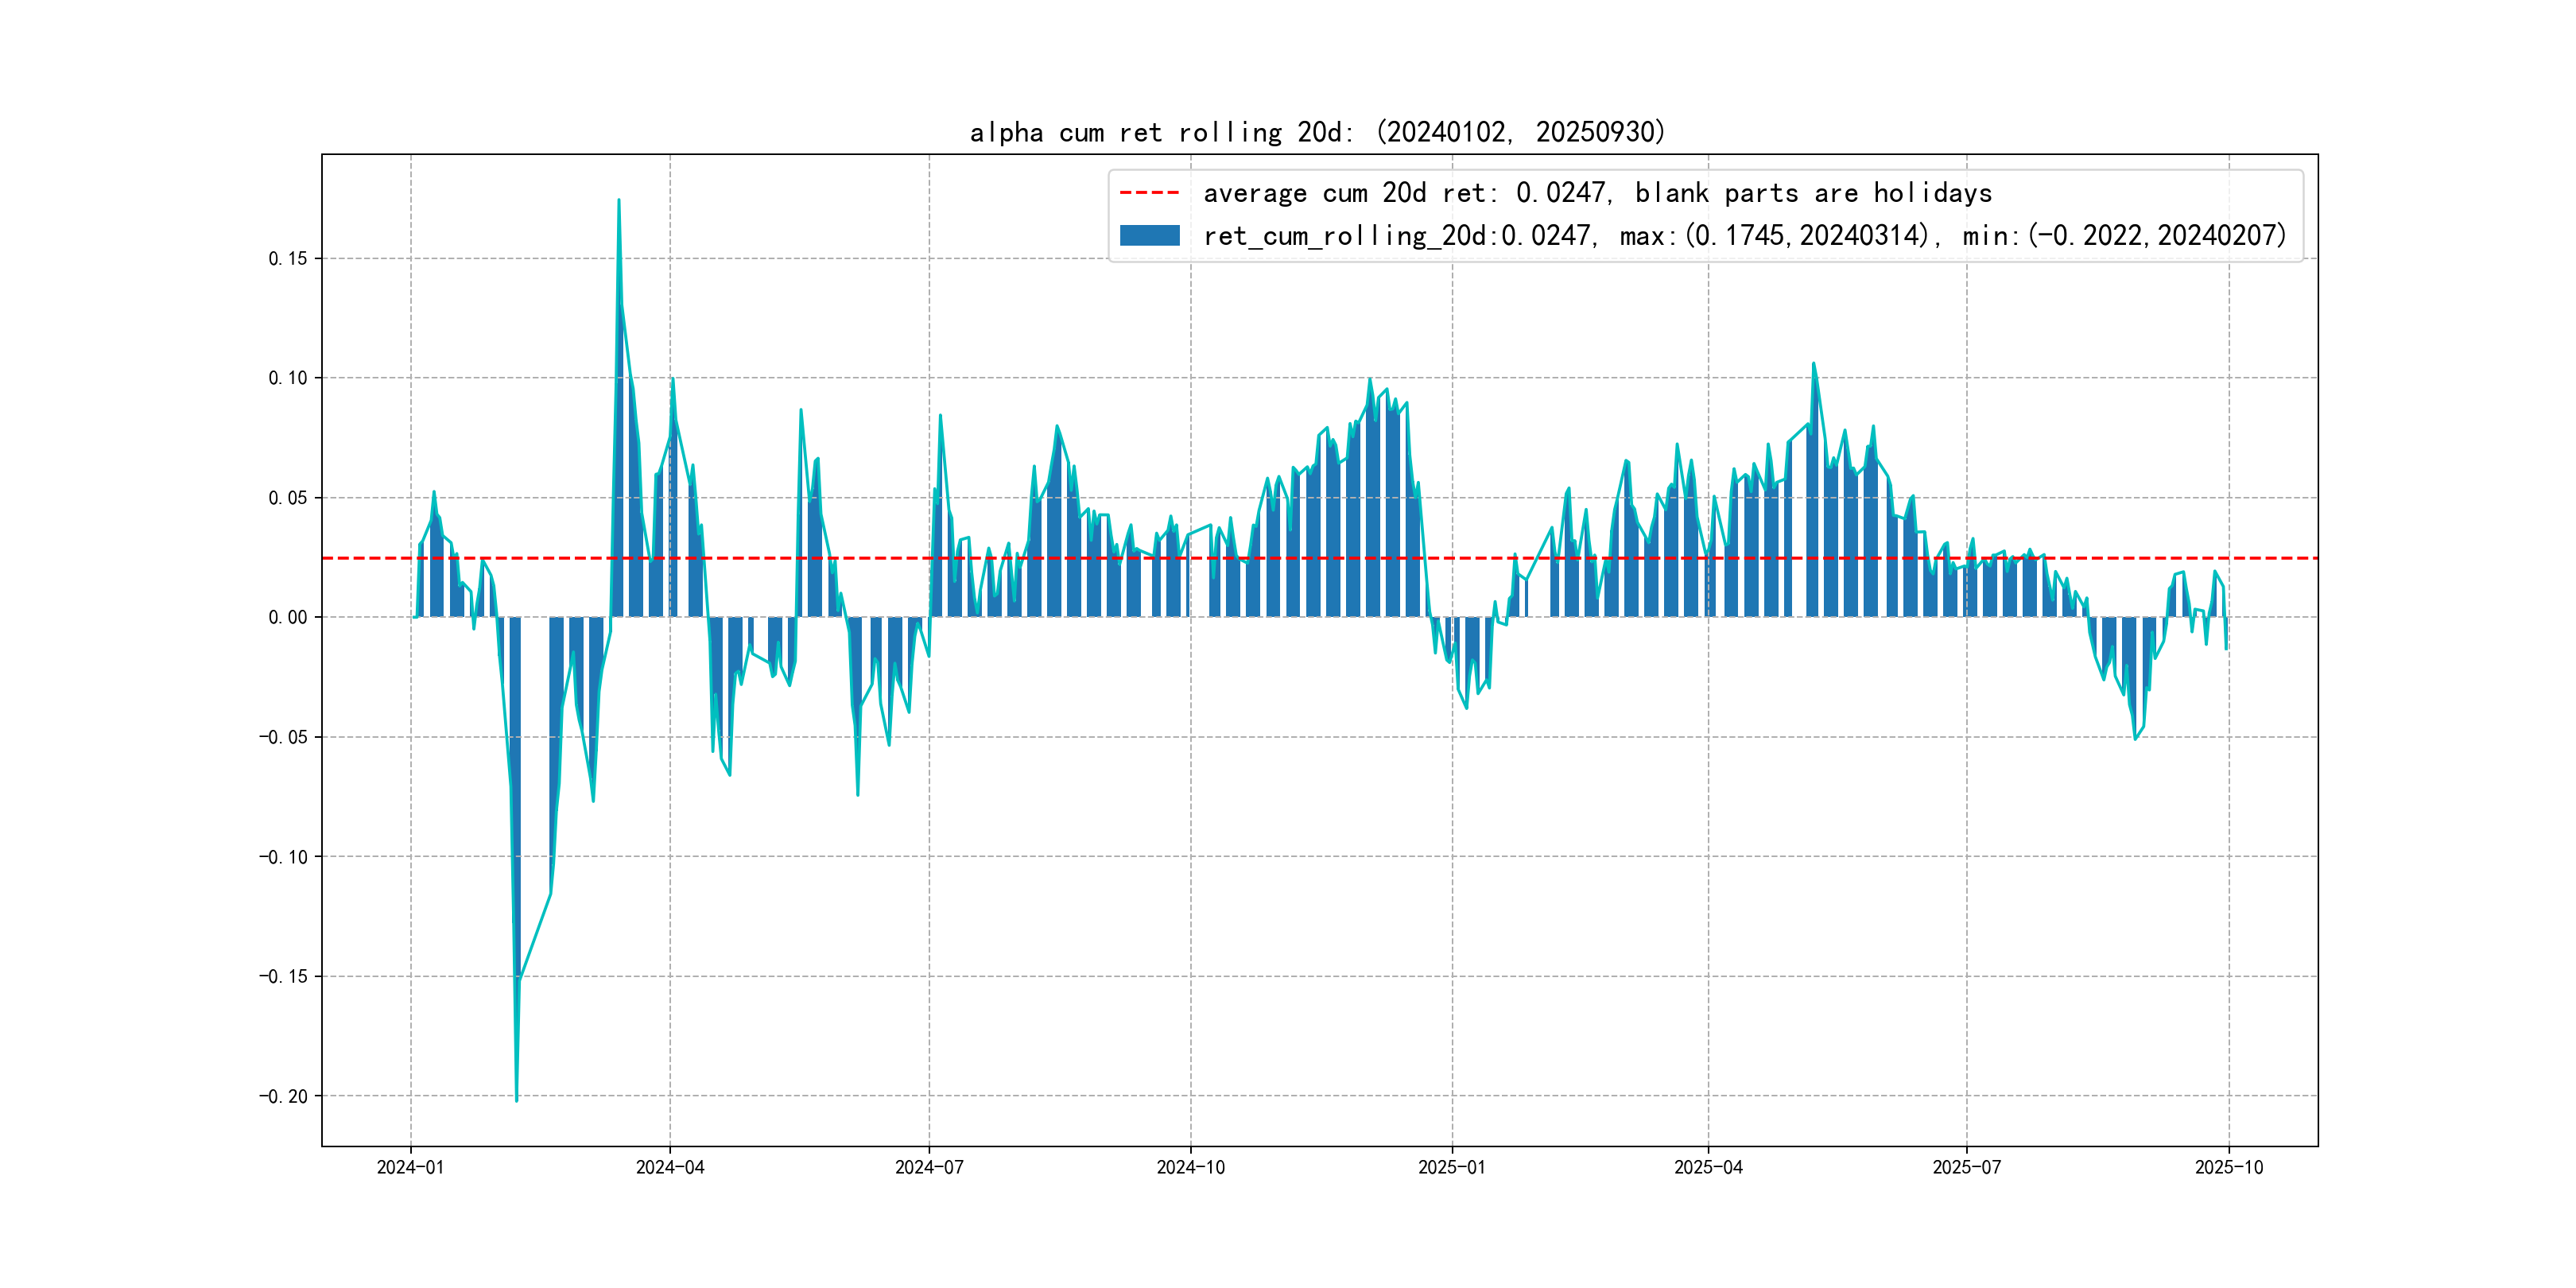Click the 0.00 y-axis tick label
This screenshot has width=2576, height=1288.
point(288,617)
